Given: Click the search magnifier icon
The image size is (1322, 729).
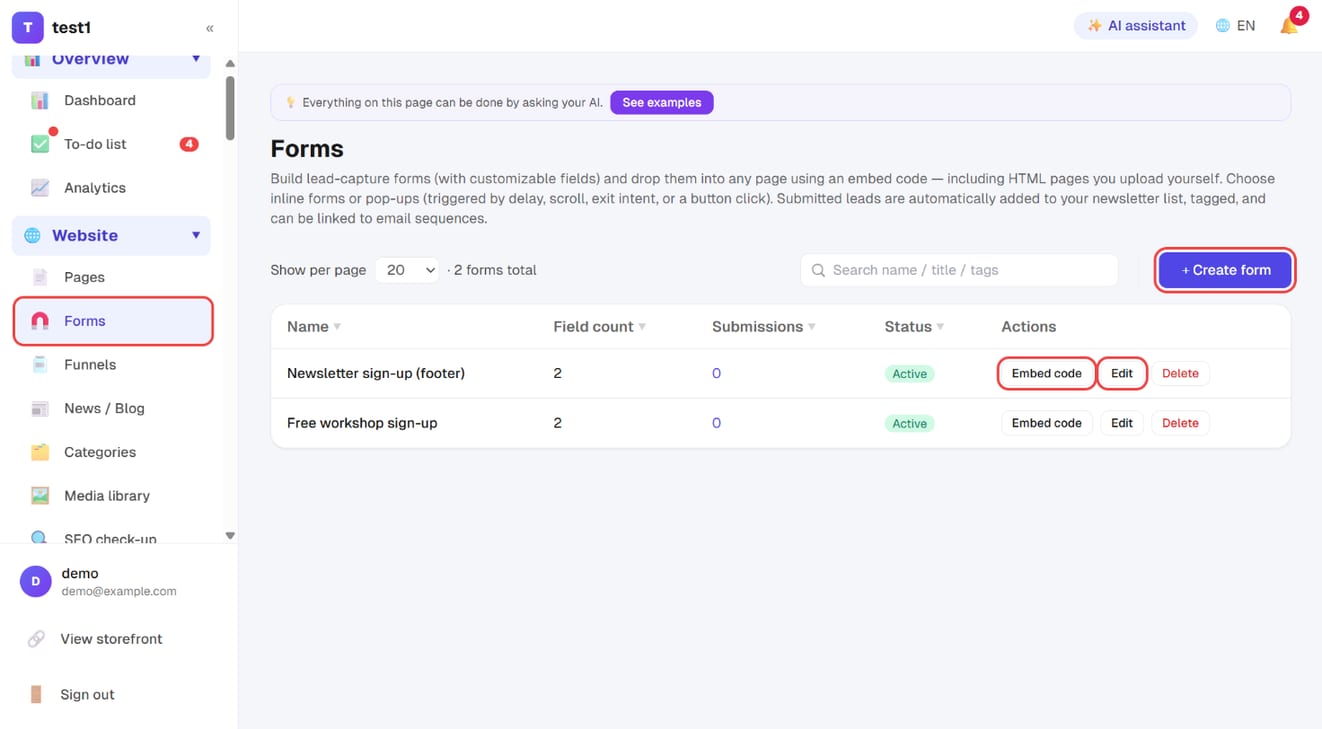Looking at the screenshot, I should point(818,270).
